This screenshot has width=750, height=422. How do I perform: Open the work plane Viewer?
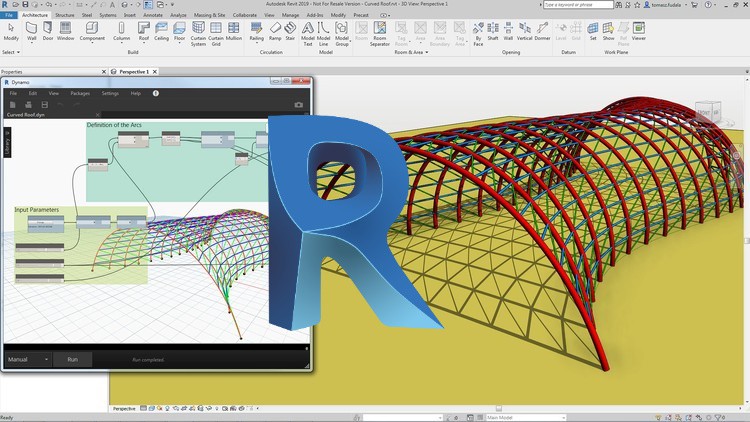click(x=639, y=31)
